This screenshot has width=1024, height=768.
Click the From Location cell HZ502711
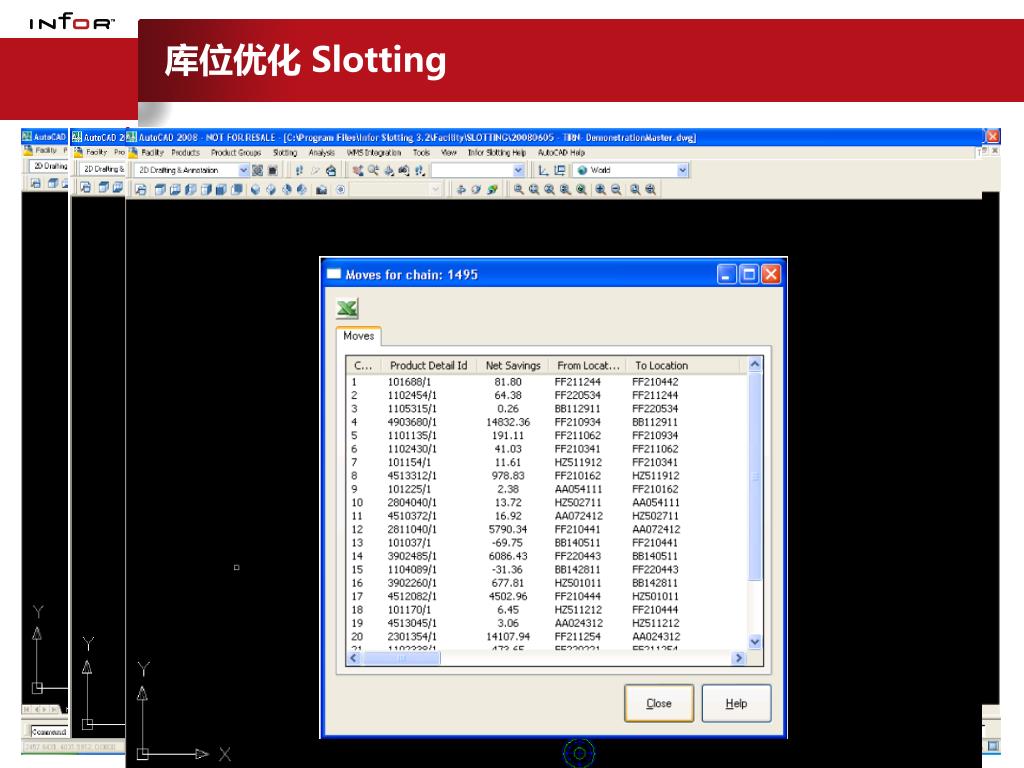tap(577, 502)
